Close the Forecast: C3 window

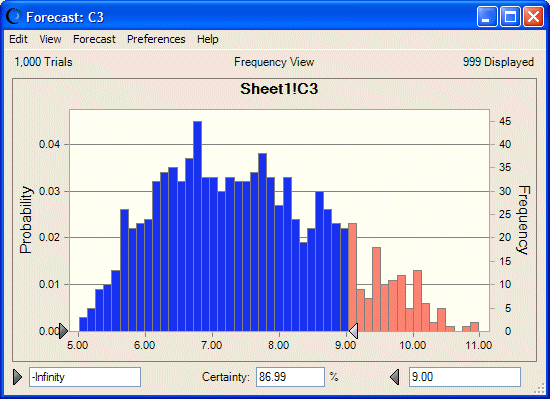[533, 16]
